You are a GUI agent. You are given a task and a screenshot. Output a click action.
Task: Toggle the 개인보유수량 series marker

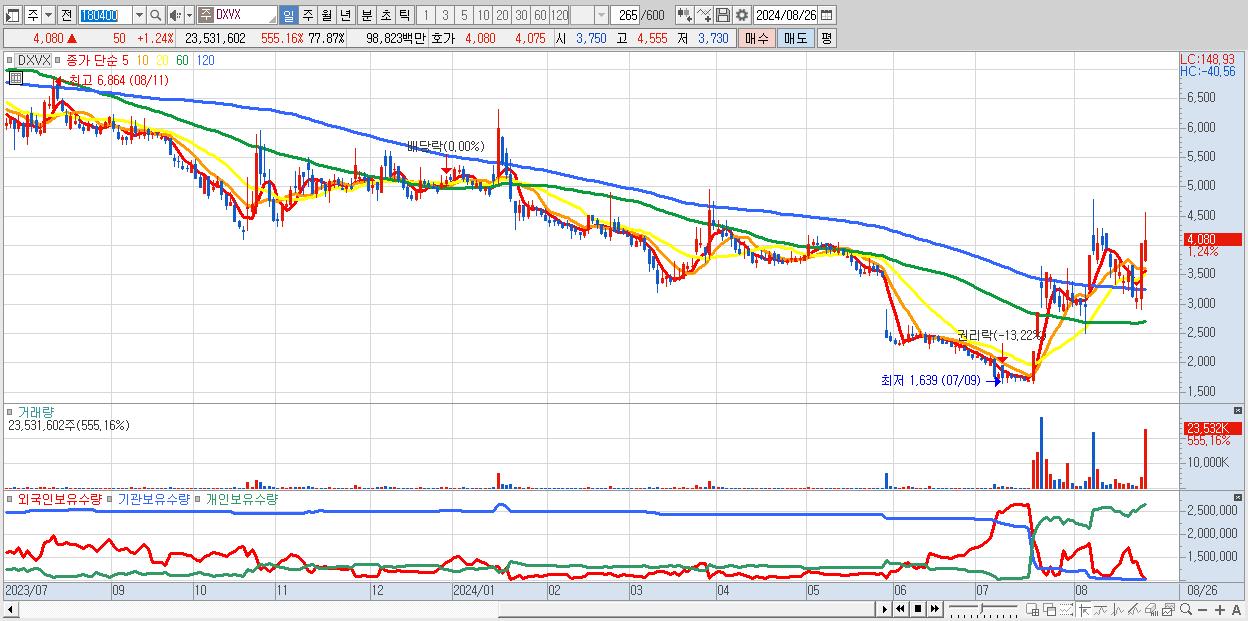tap(199, 498)
